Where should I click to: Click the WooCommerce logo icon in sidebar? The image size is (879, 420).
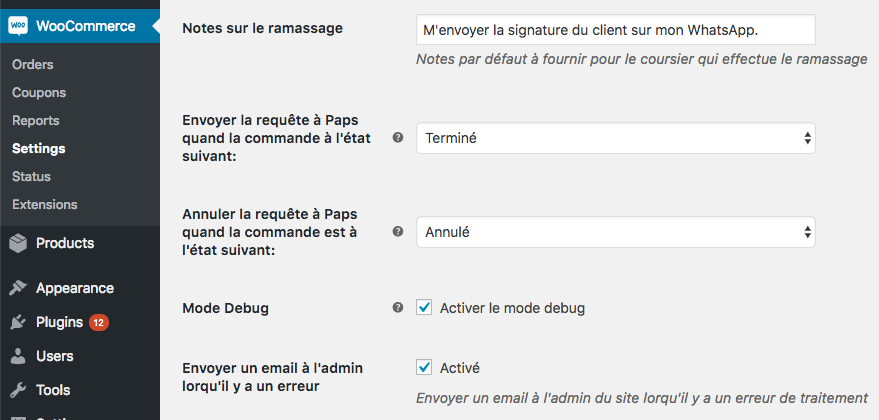tap(18, 26)
